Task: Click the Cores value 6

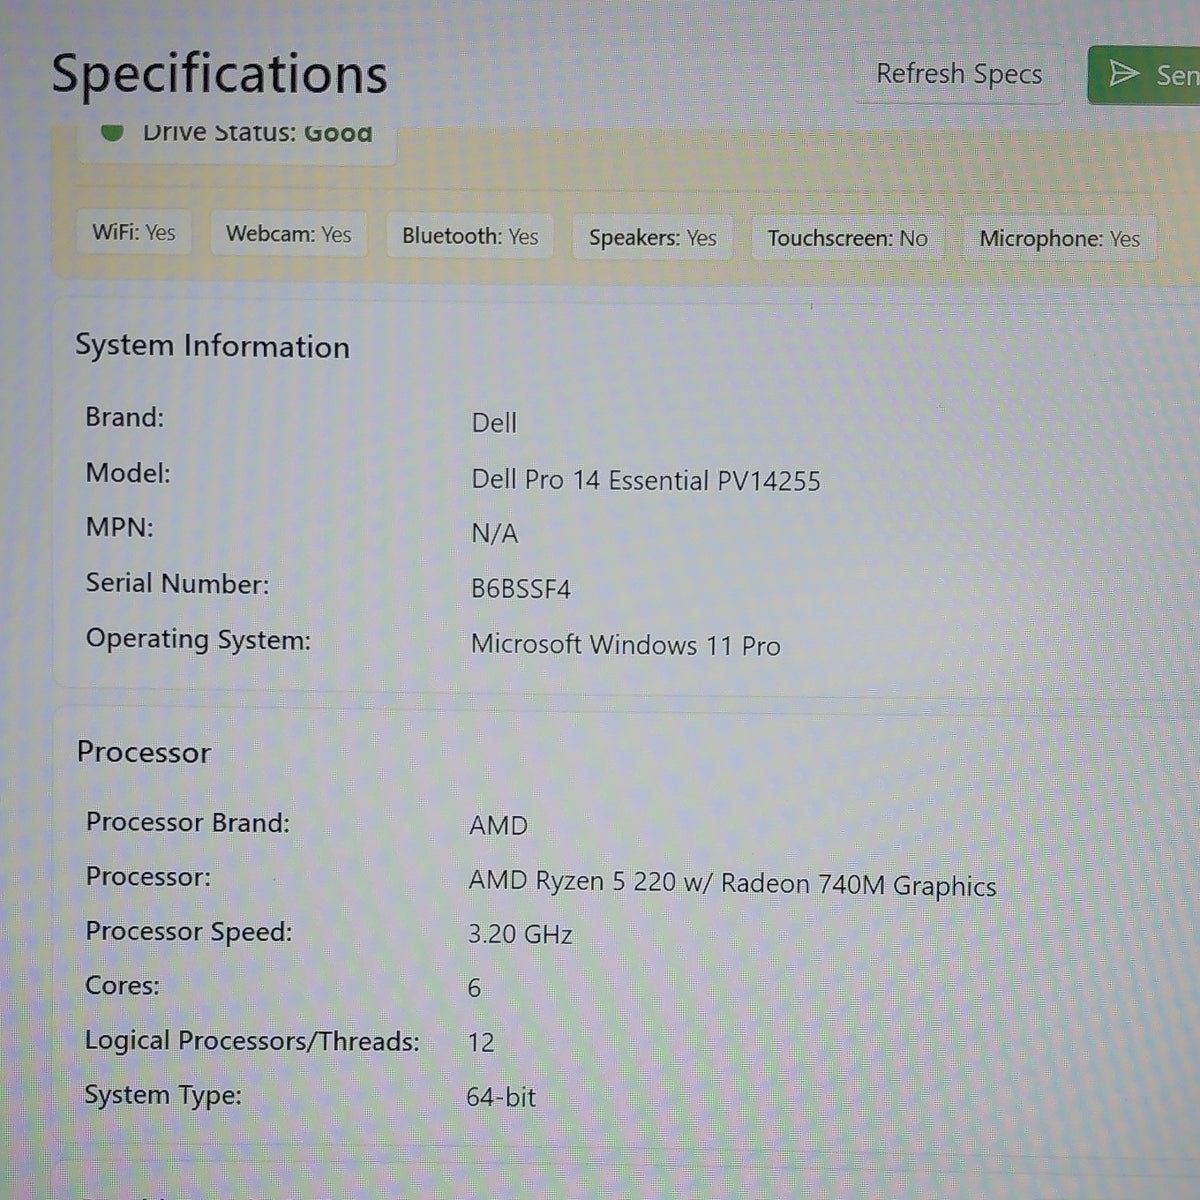Action: pyautogui.click(x=474, y=988)
